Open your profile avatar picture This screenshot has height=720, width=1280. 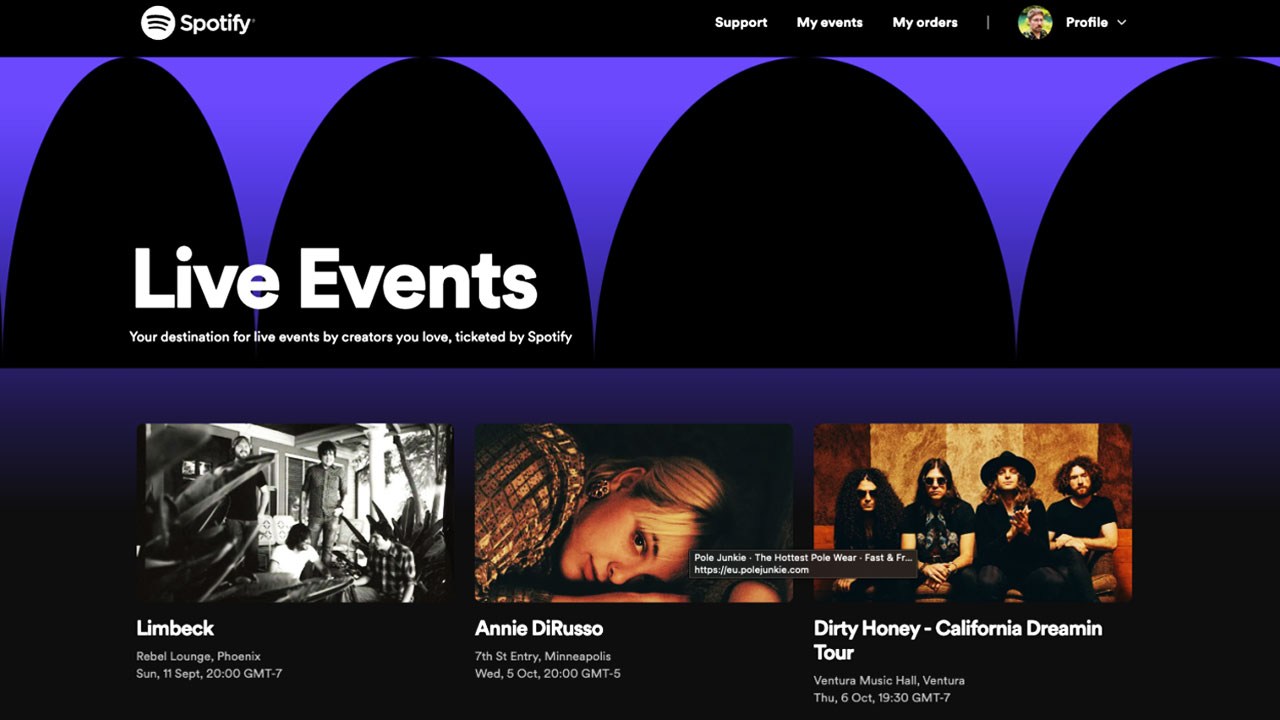click(x=1034, y=20)
